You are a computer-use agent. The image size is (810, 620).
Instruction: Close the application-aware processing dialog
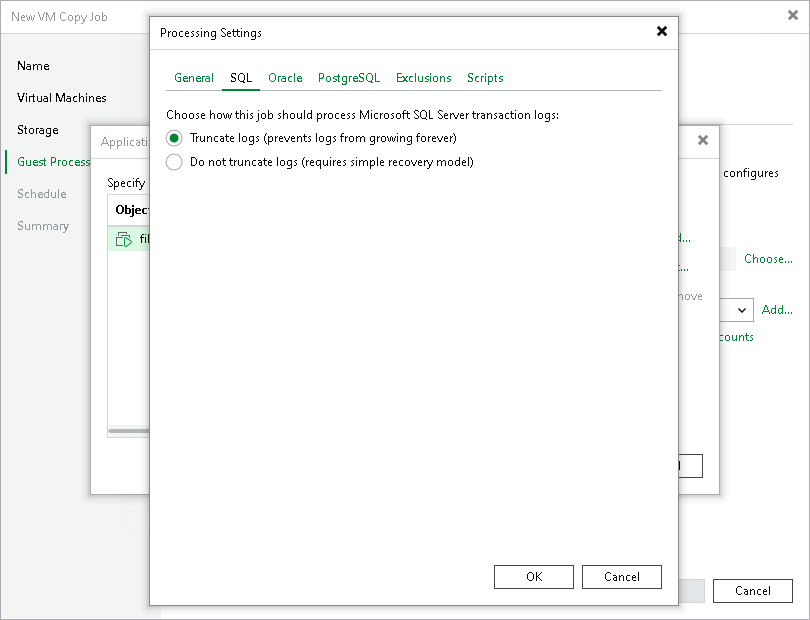703,140
